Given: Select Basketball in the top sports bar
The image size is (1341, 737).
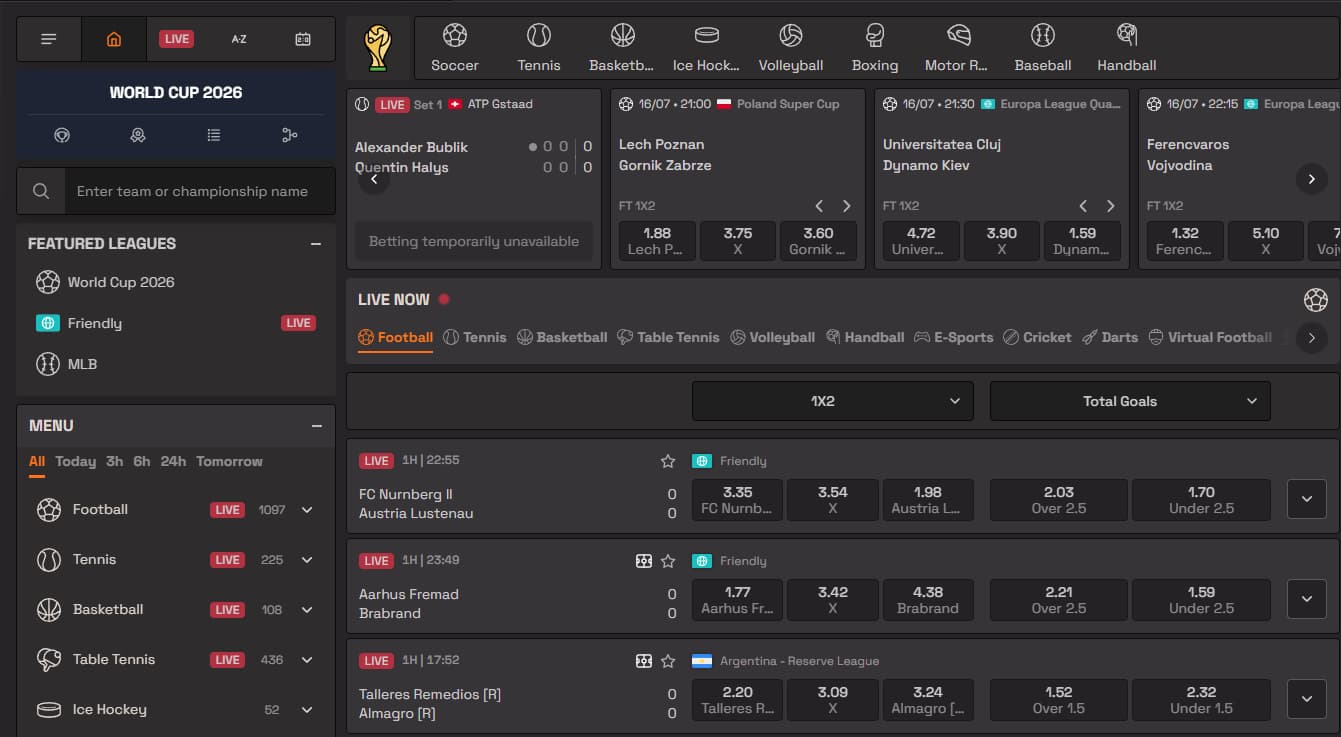Looking at the screenshot, I should click(621, 48).
